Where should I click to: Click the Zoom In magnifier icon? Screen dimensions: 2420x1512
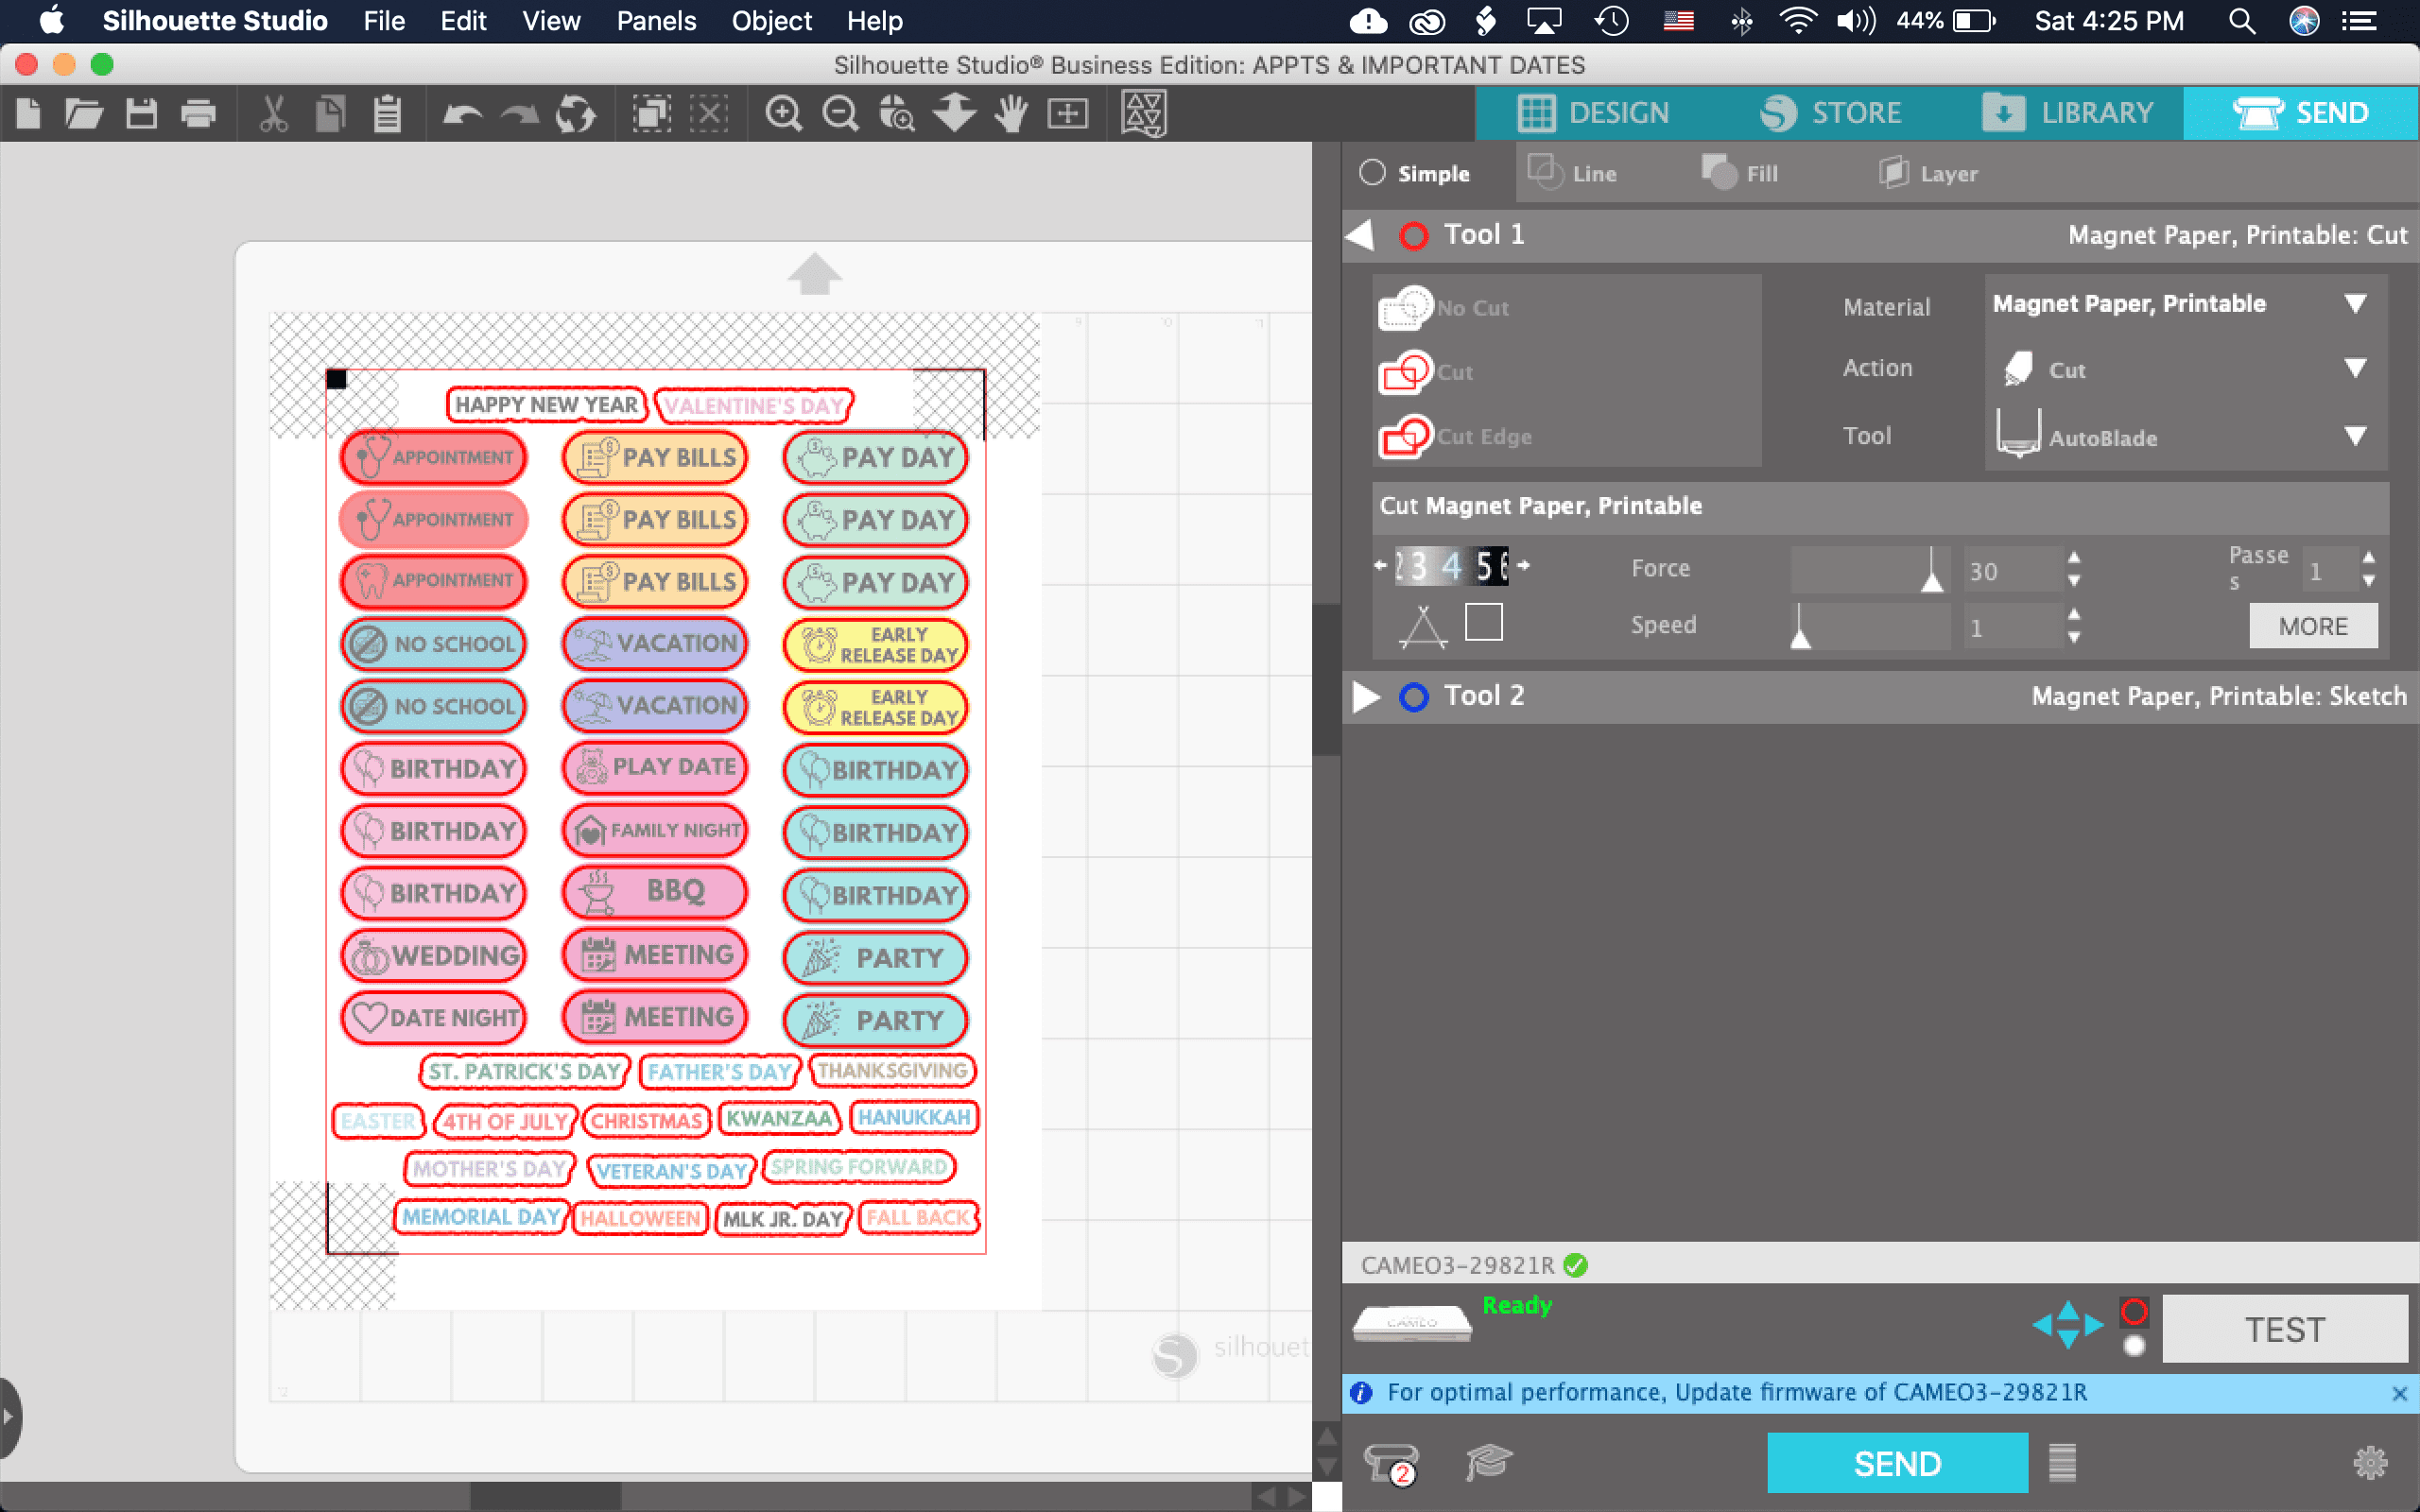pyautogui.click(x=783, y=113)
